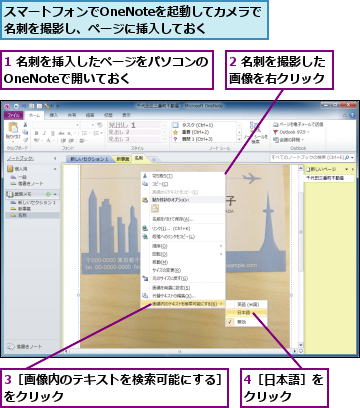This screenshot has width=360, height=408.
Task: Click the Undo icon in quick access toolbar
Action: (24, 106)
